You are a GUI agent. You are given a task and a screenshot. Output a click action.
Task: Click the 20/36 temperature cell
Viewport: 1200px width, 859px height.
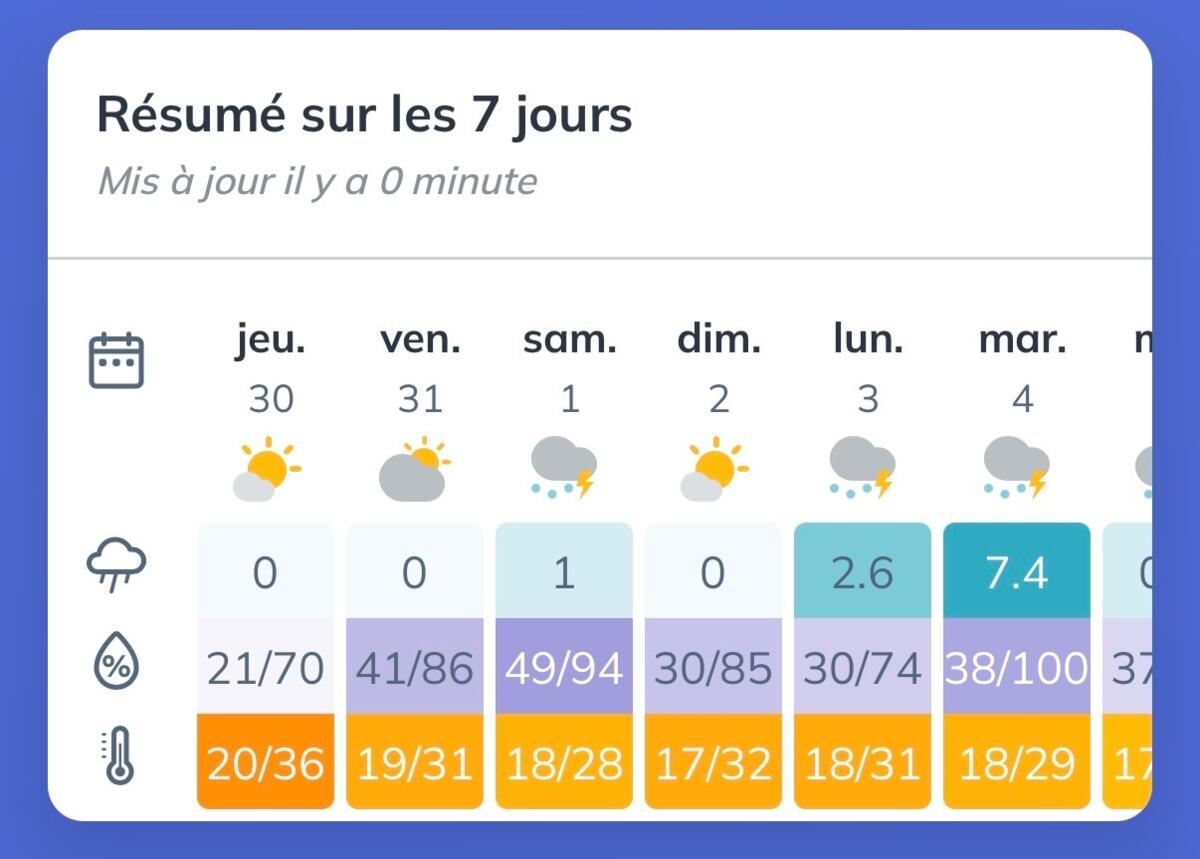pyautogui.click(x=265, y=761)
